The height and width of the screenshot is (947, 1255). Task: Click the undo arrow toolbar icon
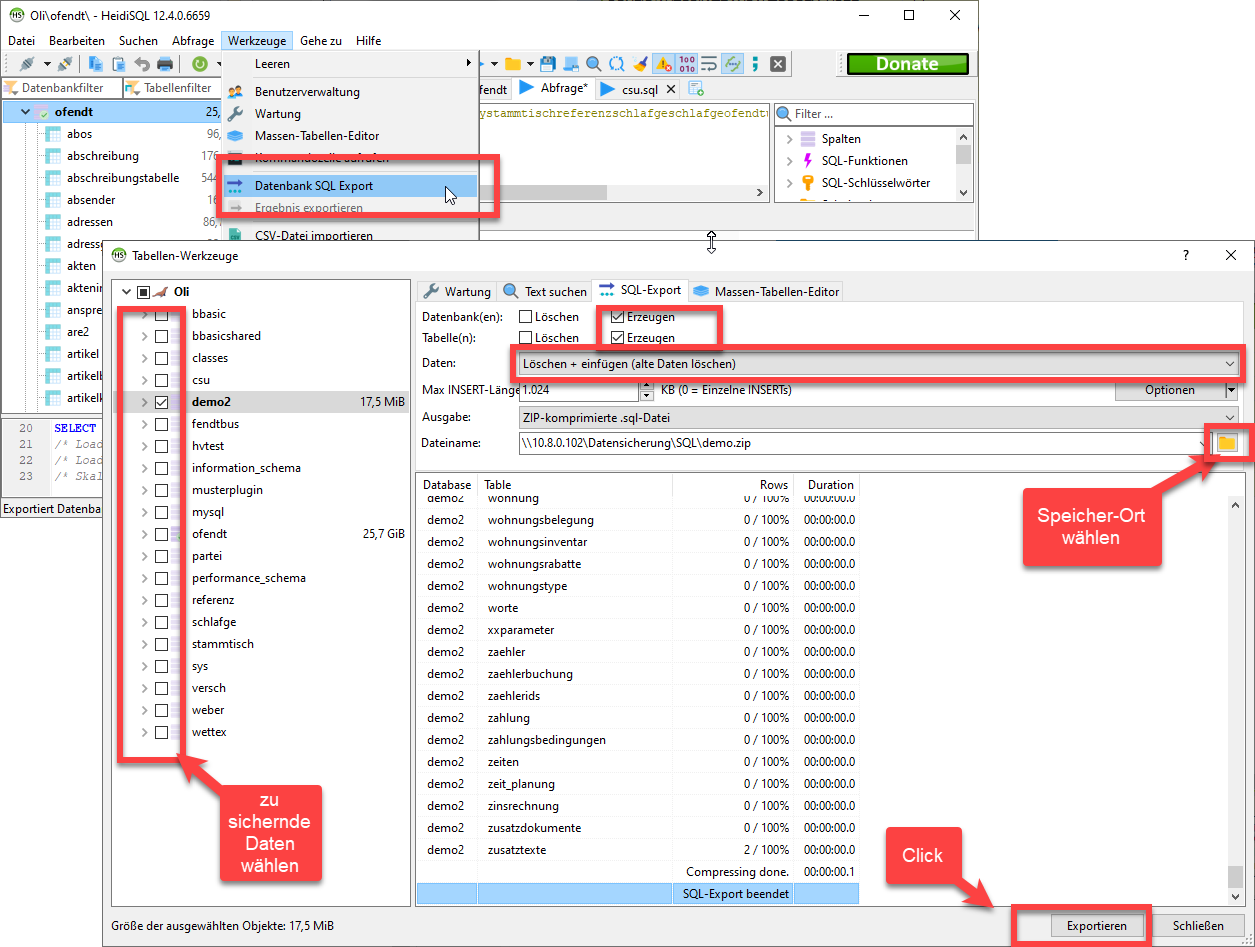(x=142, y=64)
